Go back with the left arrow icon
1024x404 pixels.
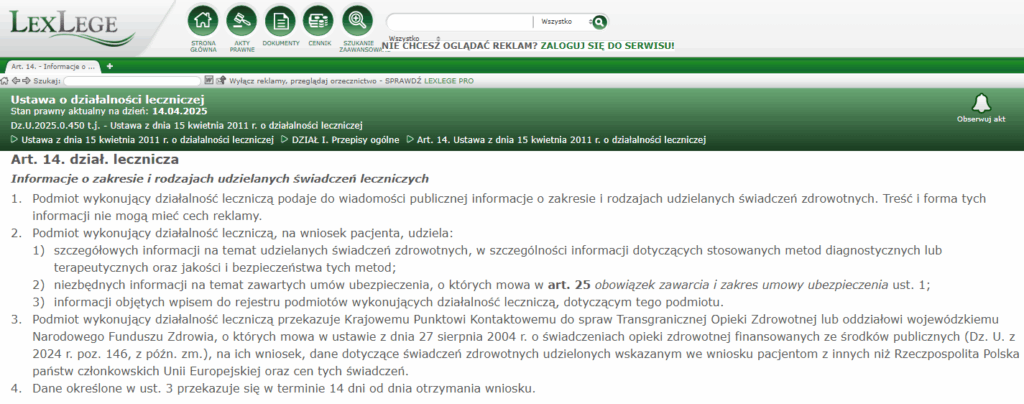pos(17,80)
